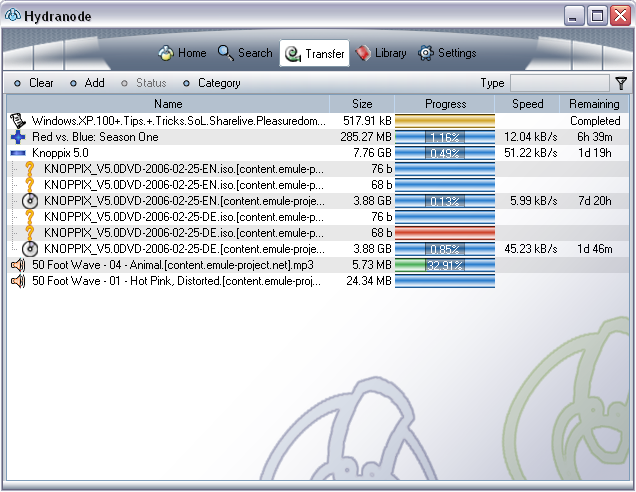Go to the Settings tab
636x492 pixels.
point(447,53)
